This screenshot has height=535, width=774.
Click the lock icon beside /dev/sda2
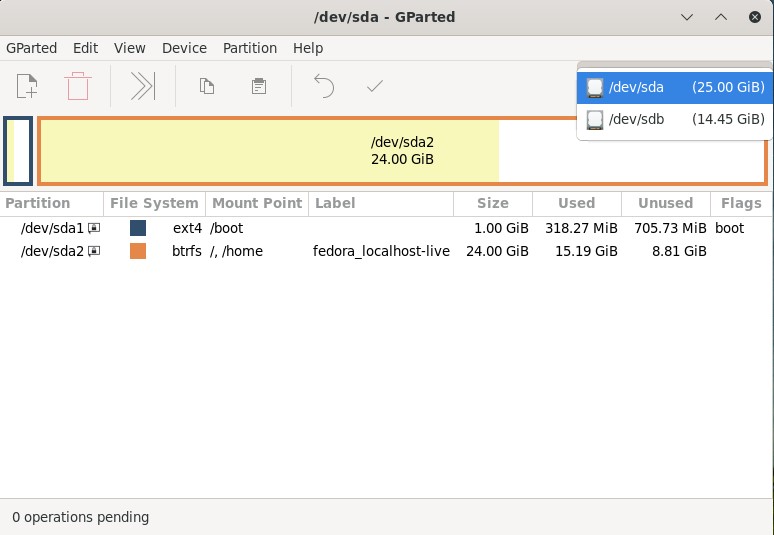click(94, 251)
